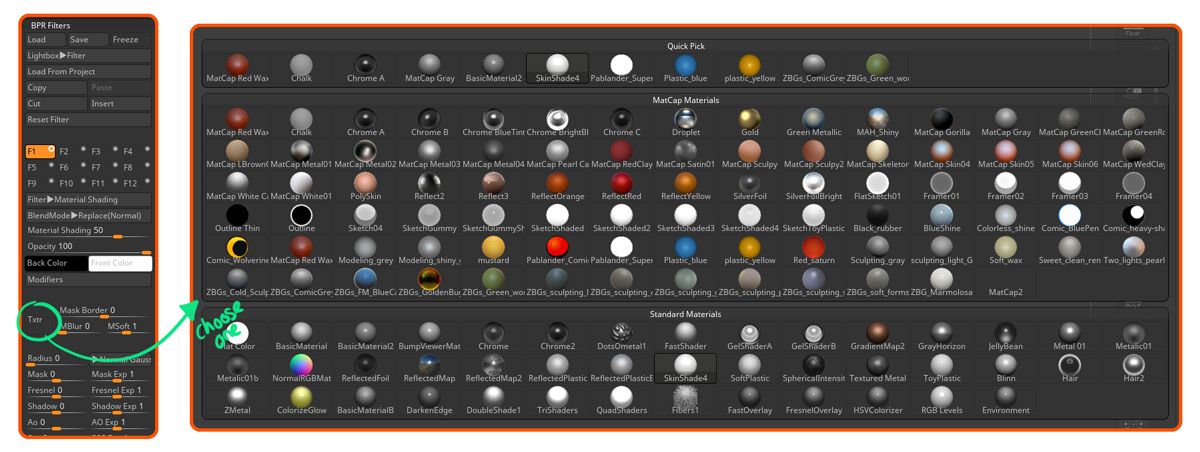
Task: Adjust the Opacity 100 slider
Action: [88, 247]
